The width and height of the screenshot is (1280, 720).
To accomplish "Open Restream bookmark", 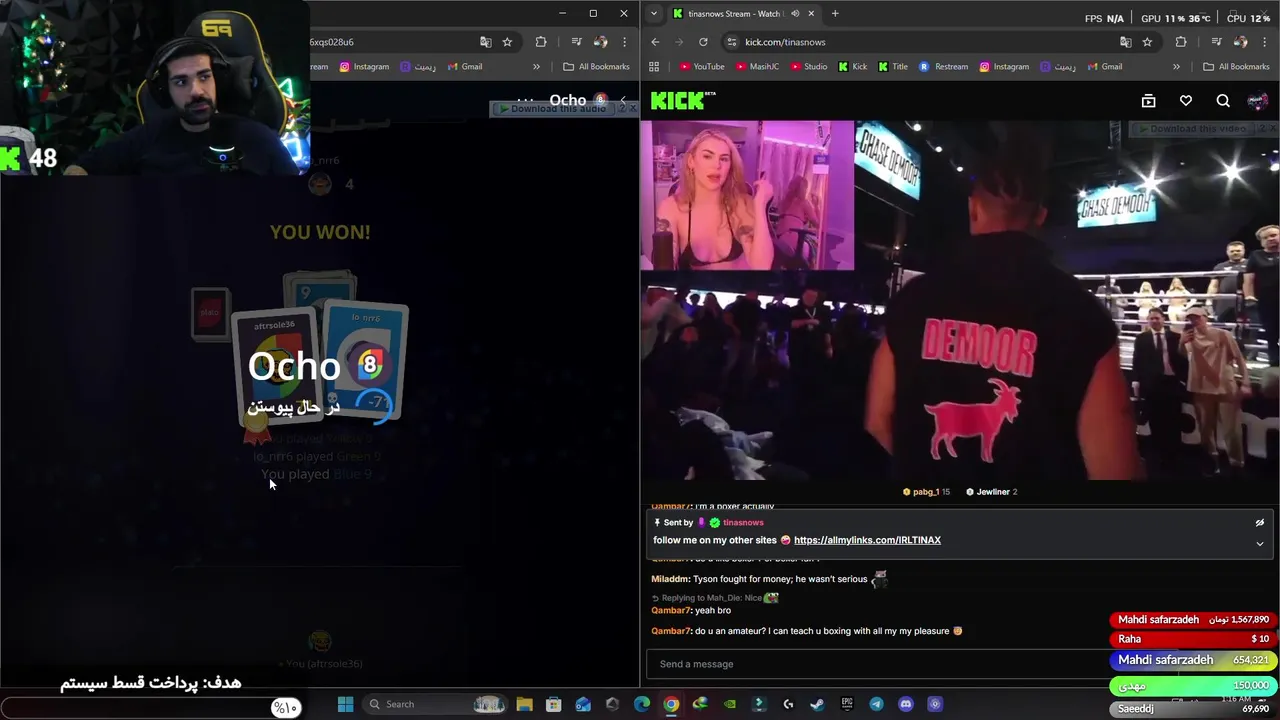I will pyautogui.click(x=943, y=67).
